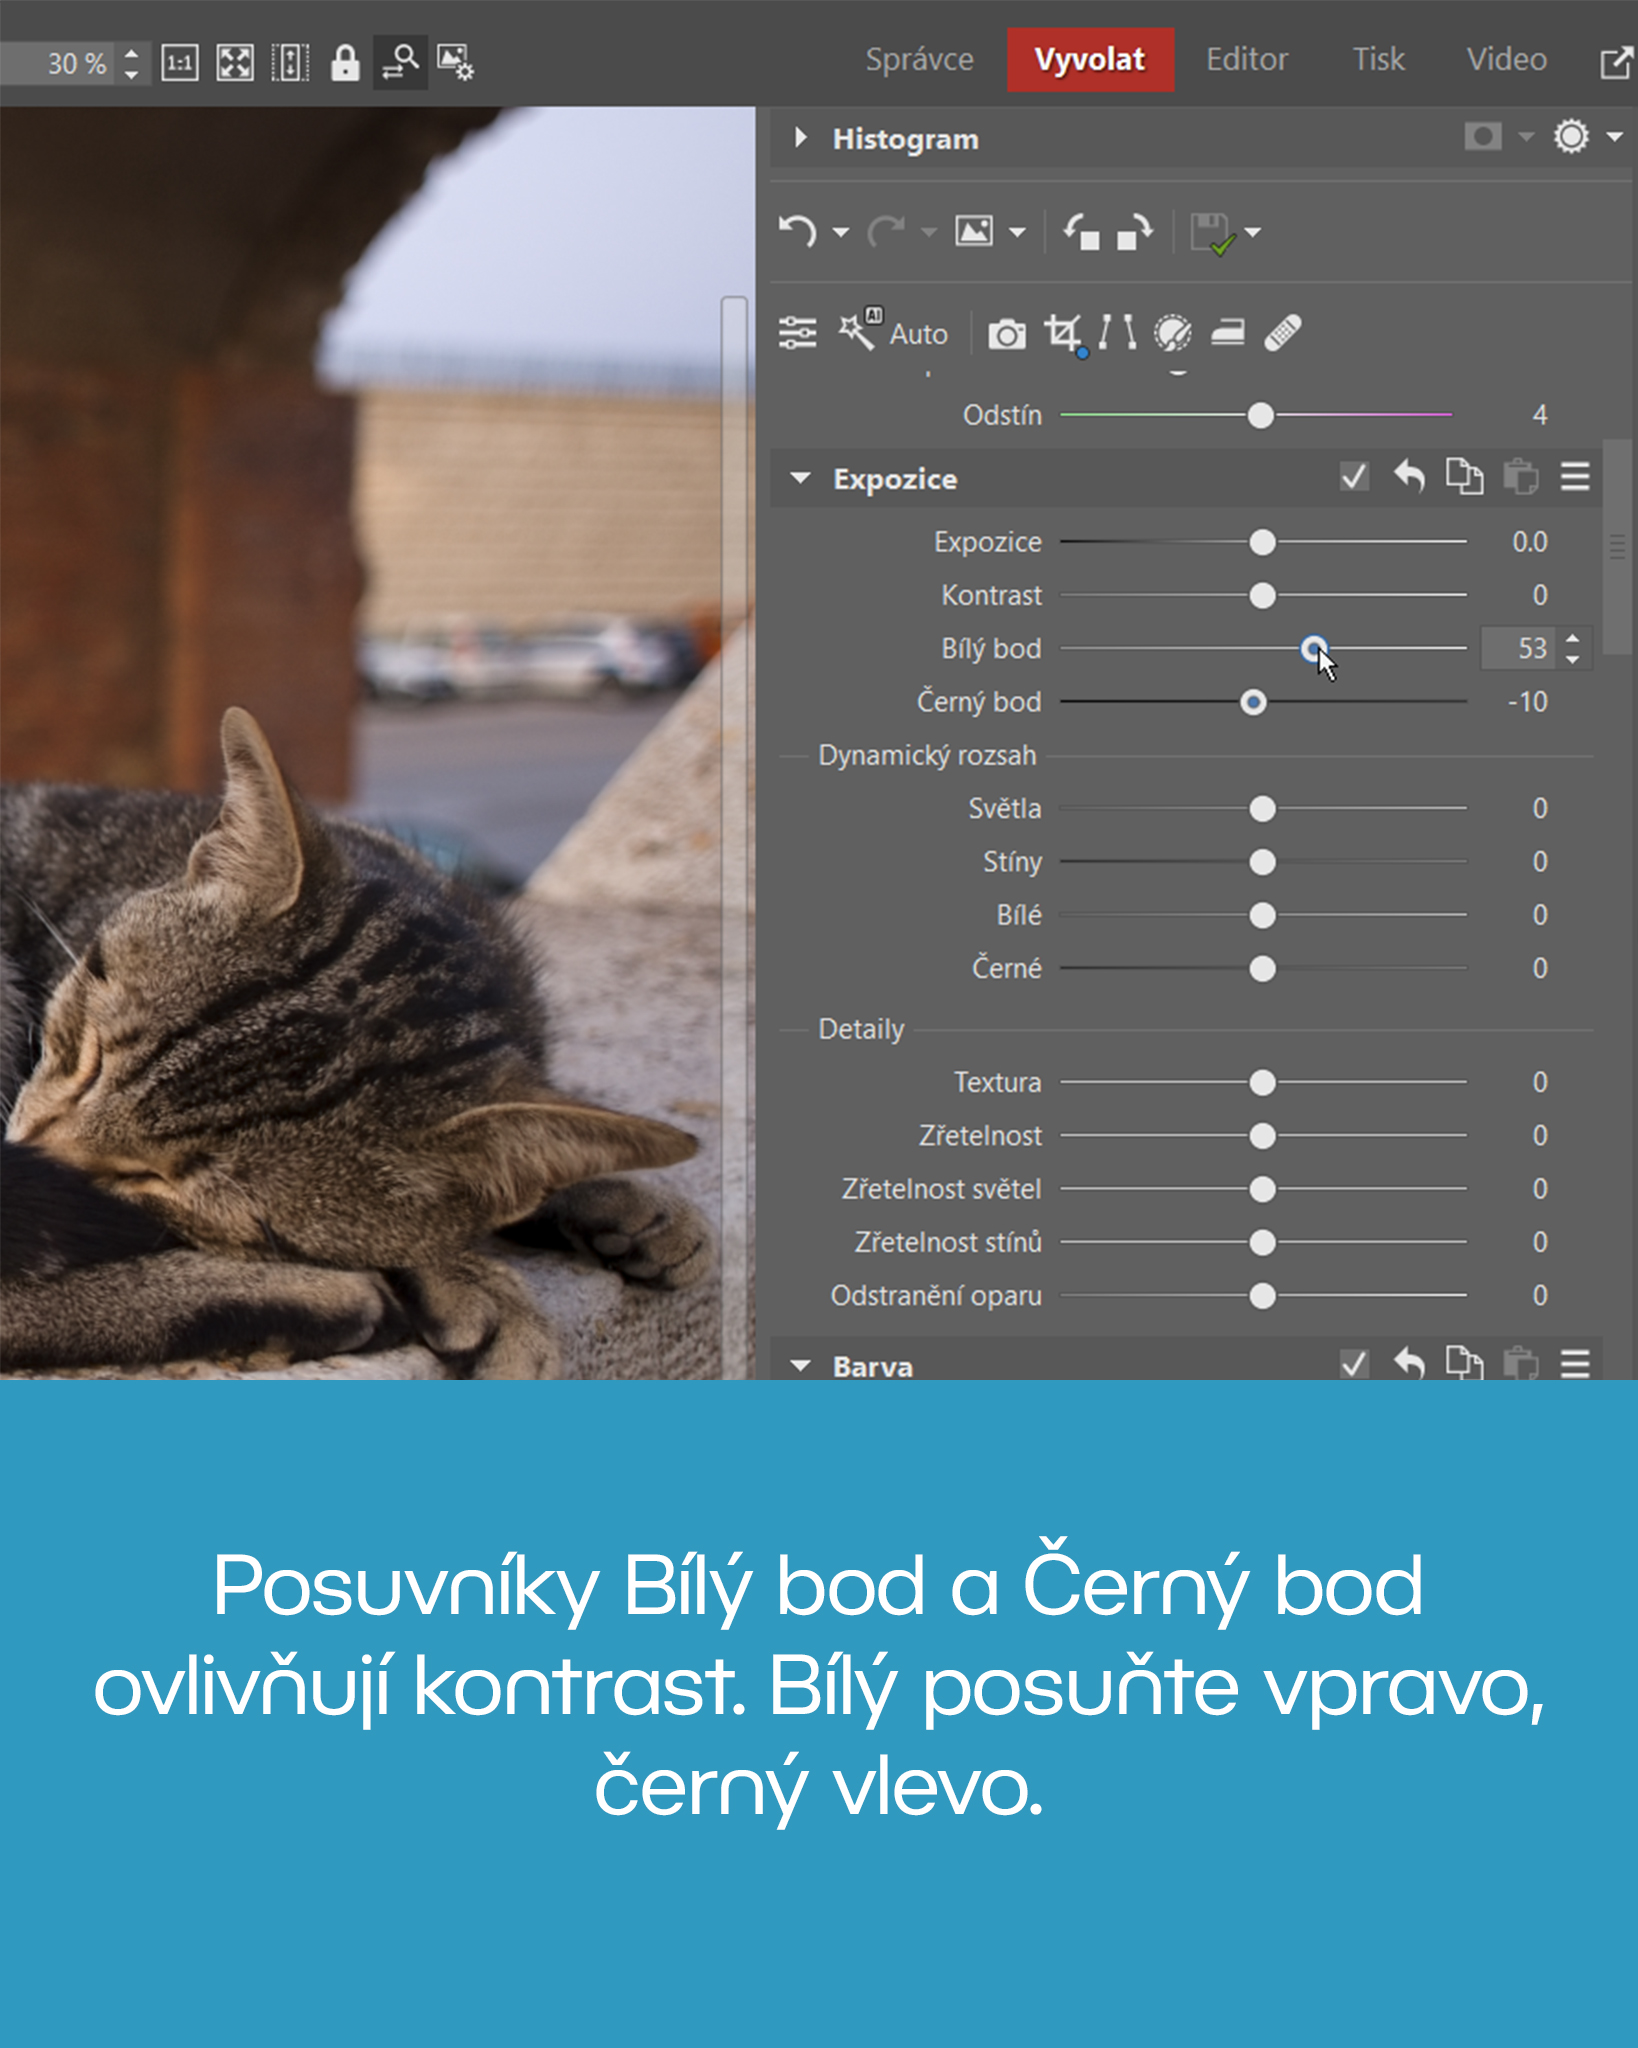Click the camera profile icon
Screen dimensions: 1638x2048
(x=1006, y=334)
